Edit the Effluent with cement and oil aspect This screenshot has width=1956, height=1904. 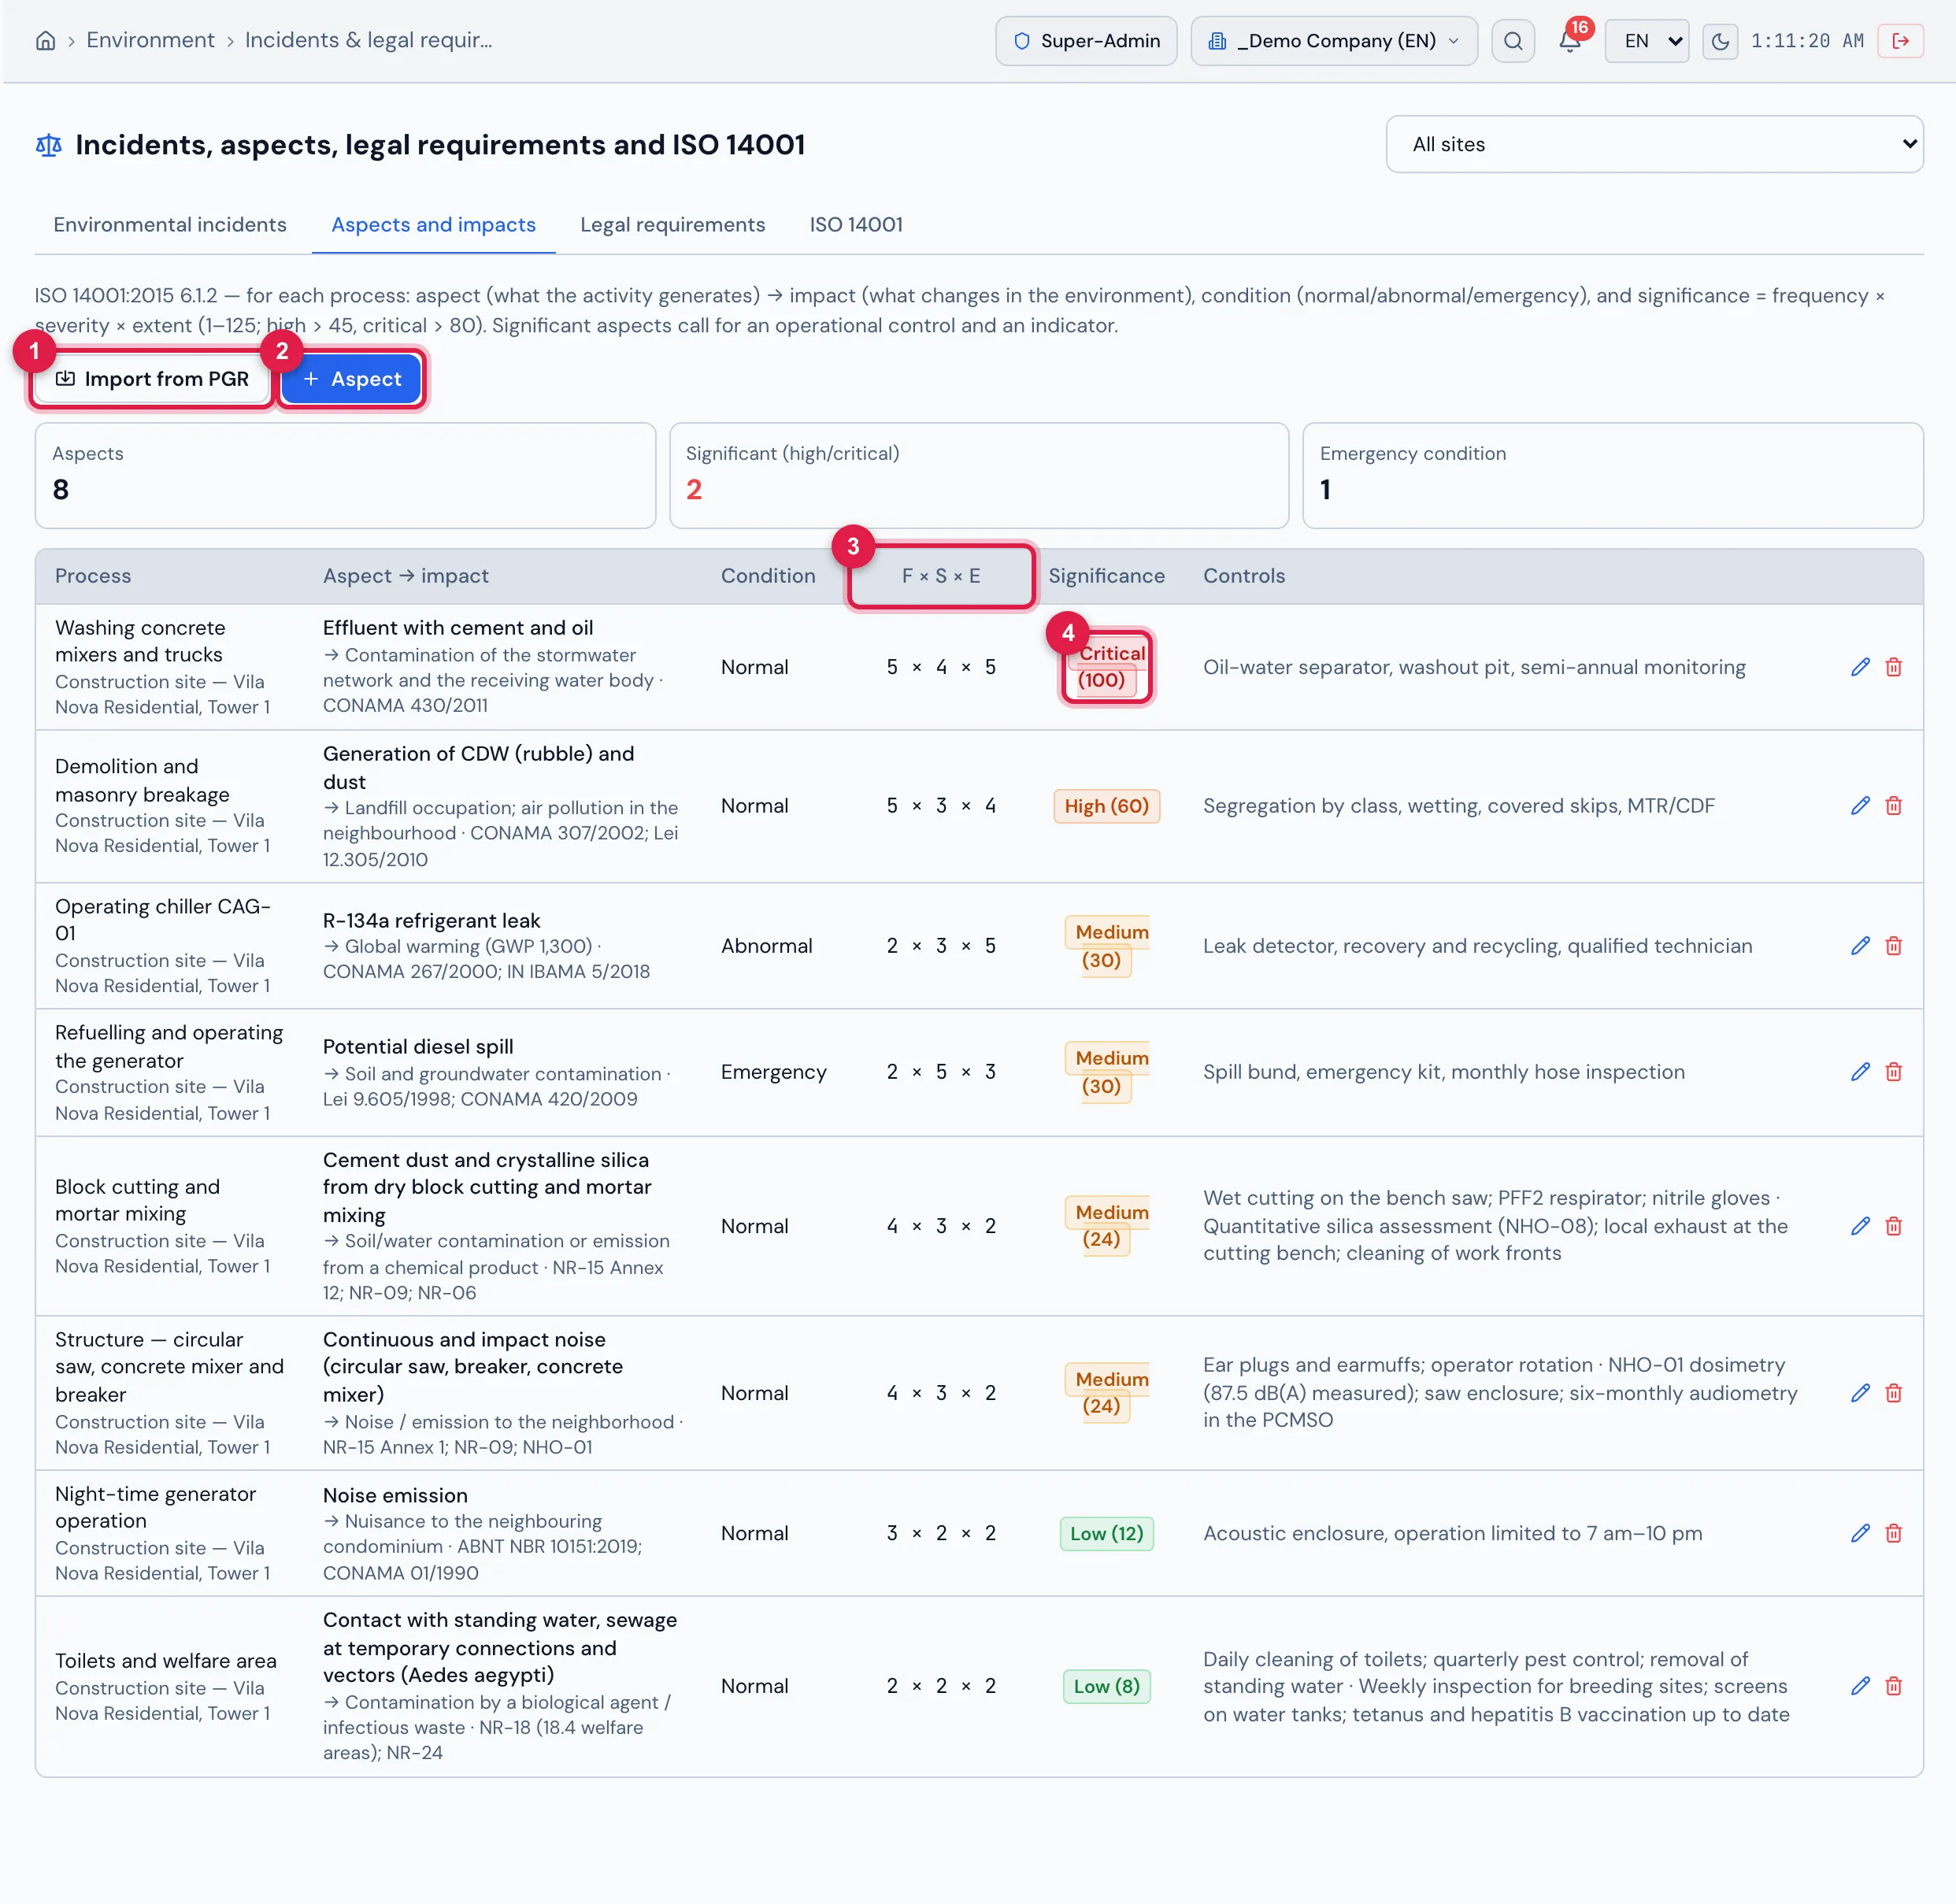click(1860, 667)
